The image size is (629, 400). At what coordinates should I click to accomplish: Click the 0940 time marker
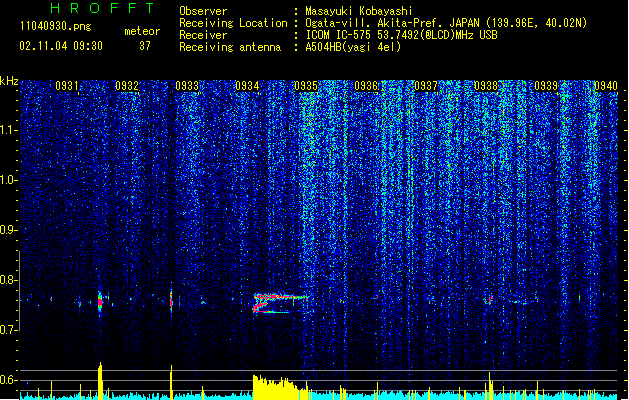click(x=606, y=86)
